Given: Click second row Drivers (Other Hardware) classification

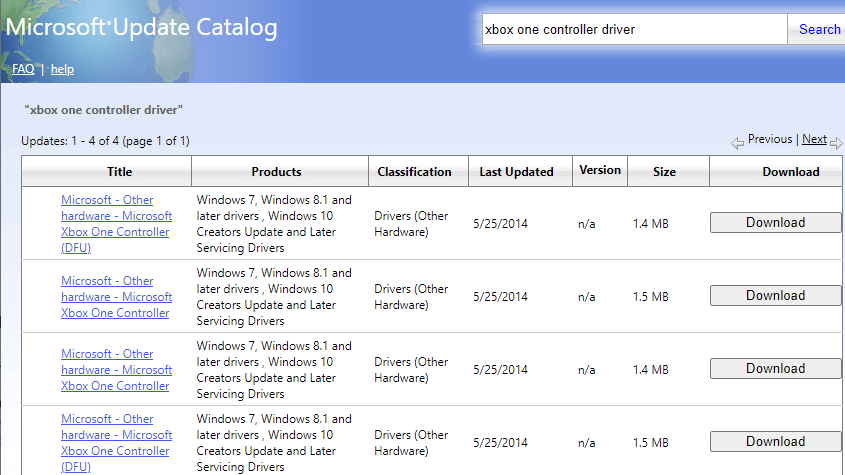Looking at the screenshot, I should click(411, 297).
